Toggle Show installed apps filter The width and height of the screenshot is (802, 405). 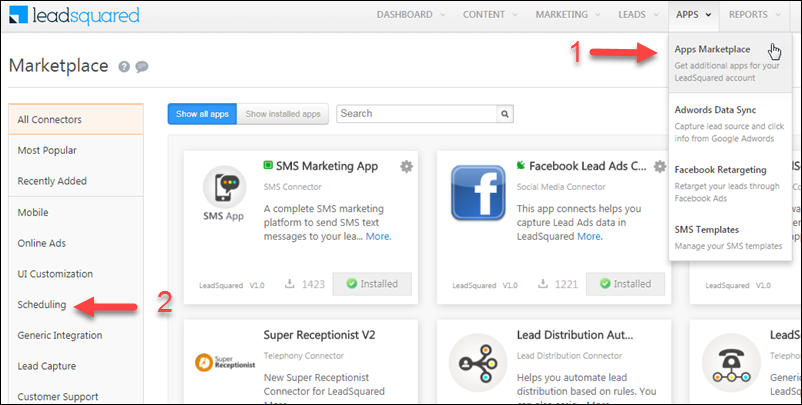(283, 114)
